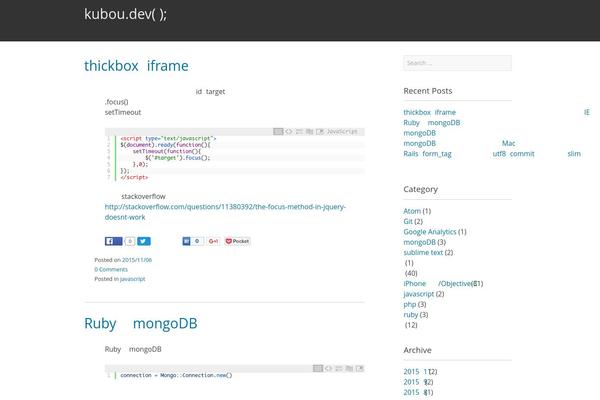The image size is (600, 400).
Task: Open recent post 'mongoDB ... Mac'
Action: coord(459,143)
